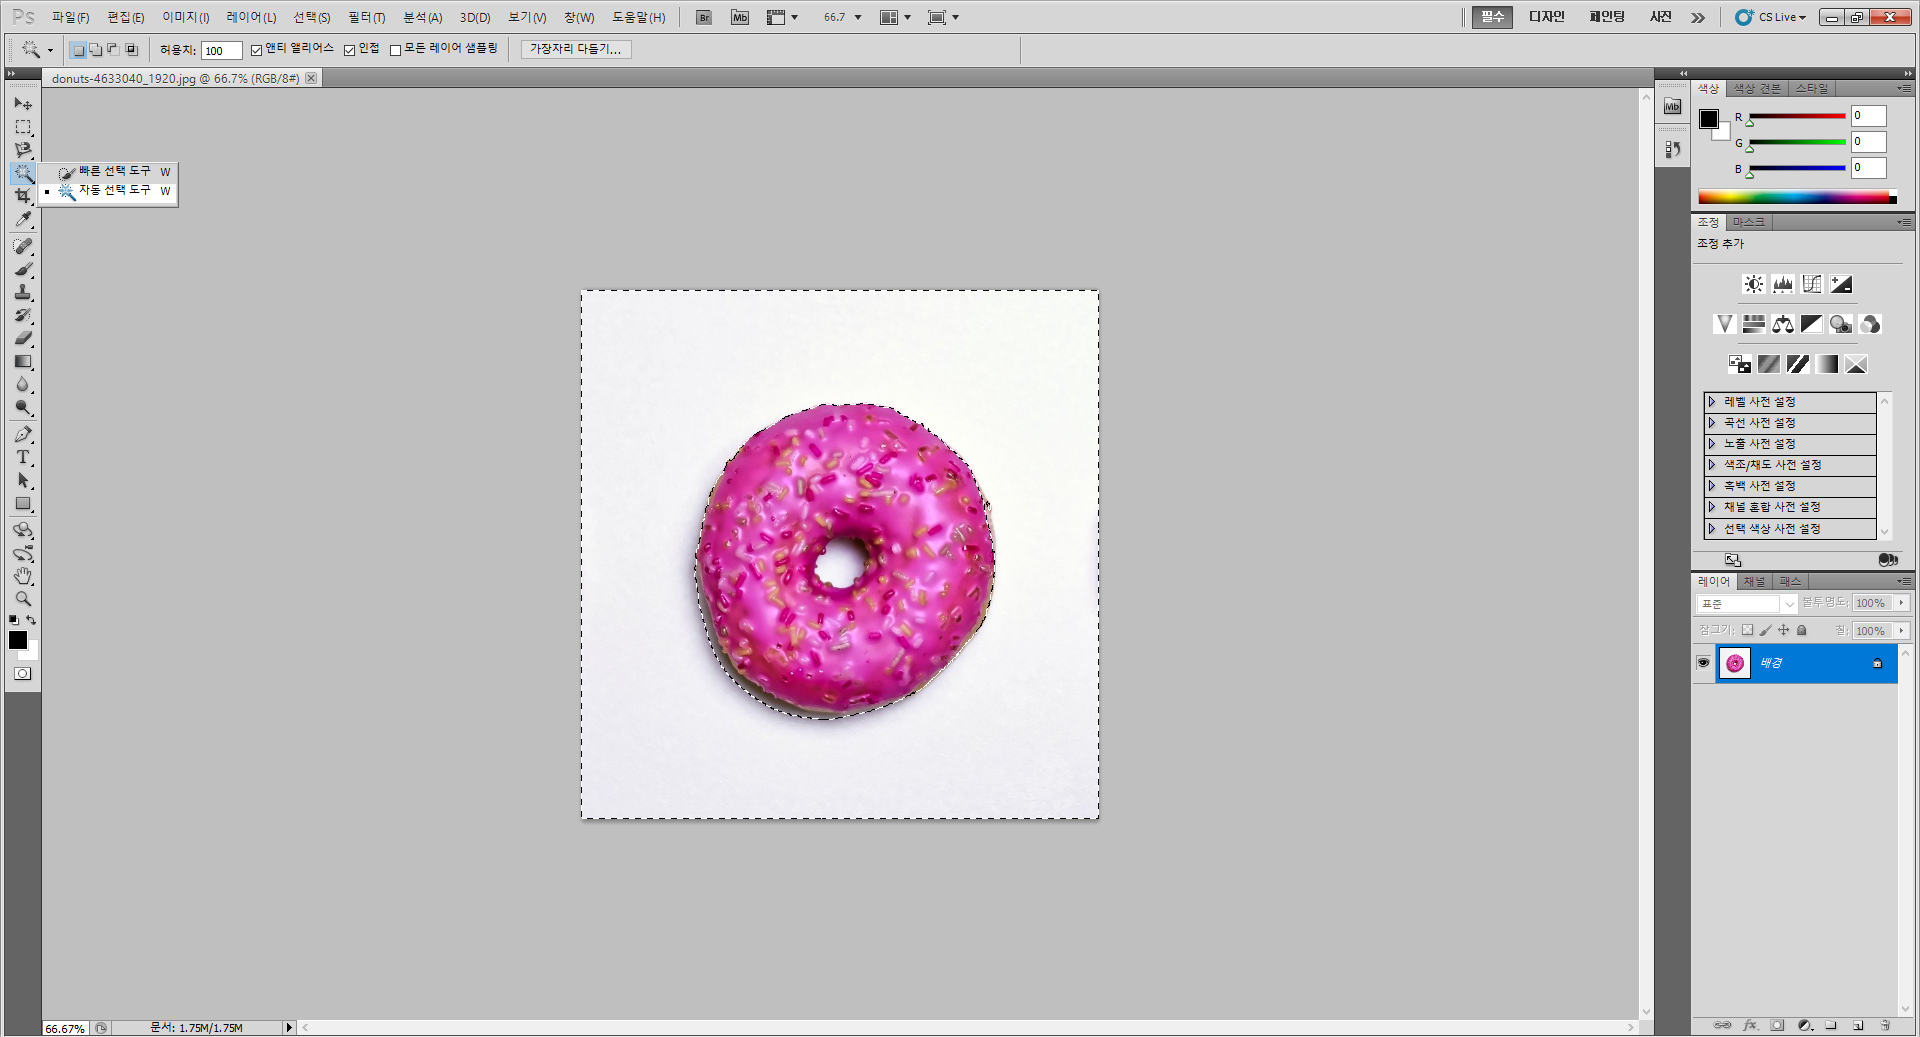The image size is (1920, 1037).
Task: Select the Zoom tool in toolbox
Action: point(23,599)
